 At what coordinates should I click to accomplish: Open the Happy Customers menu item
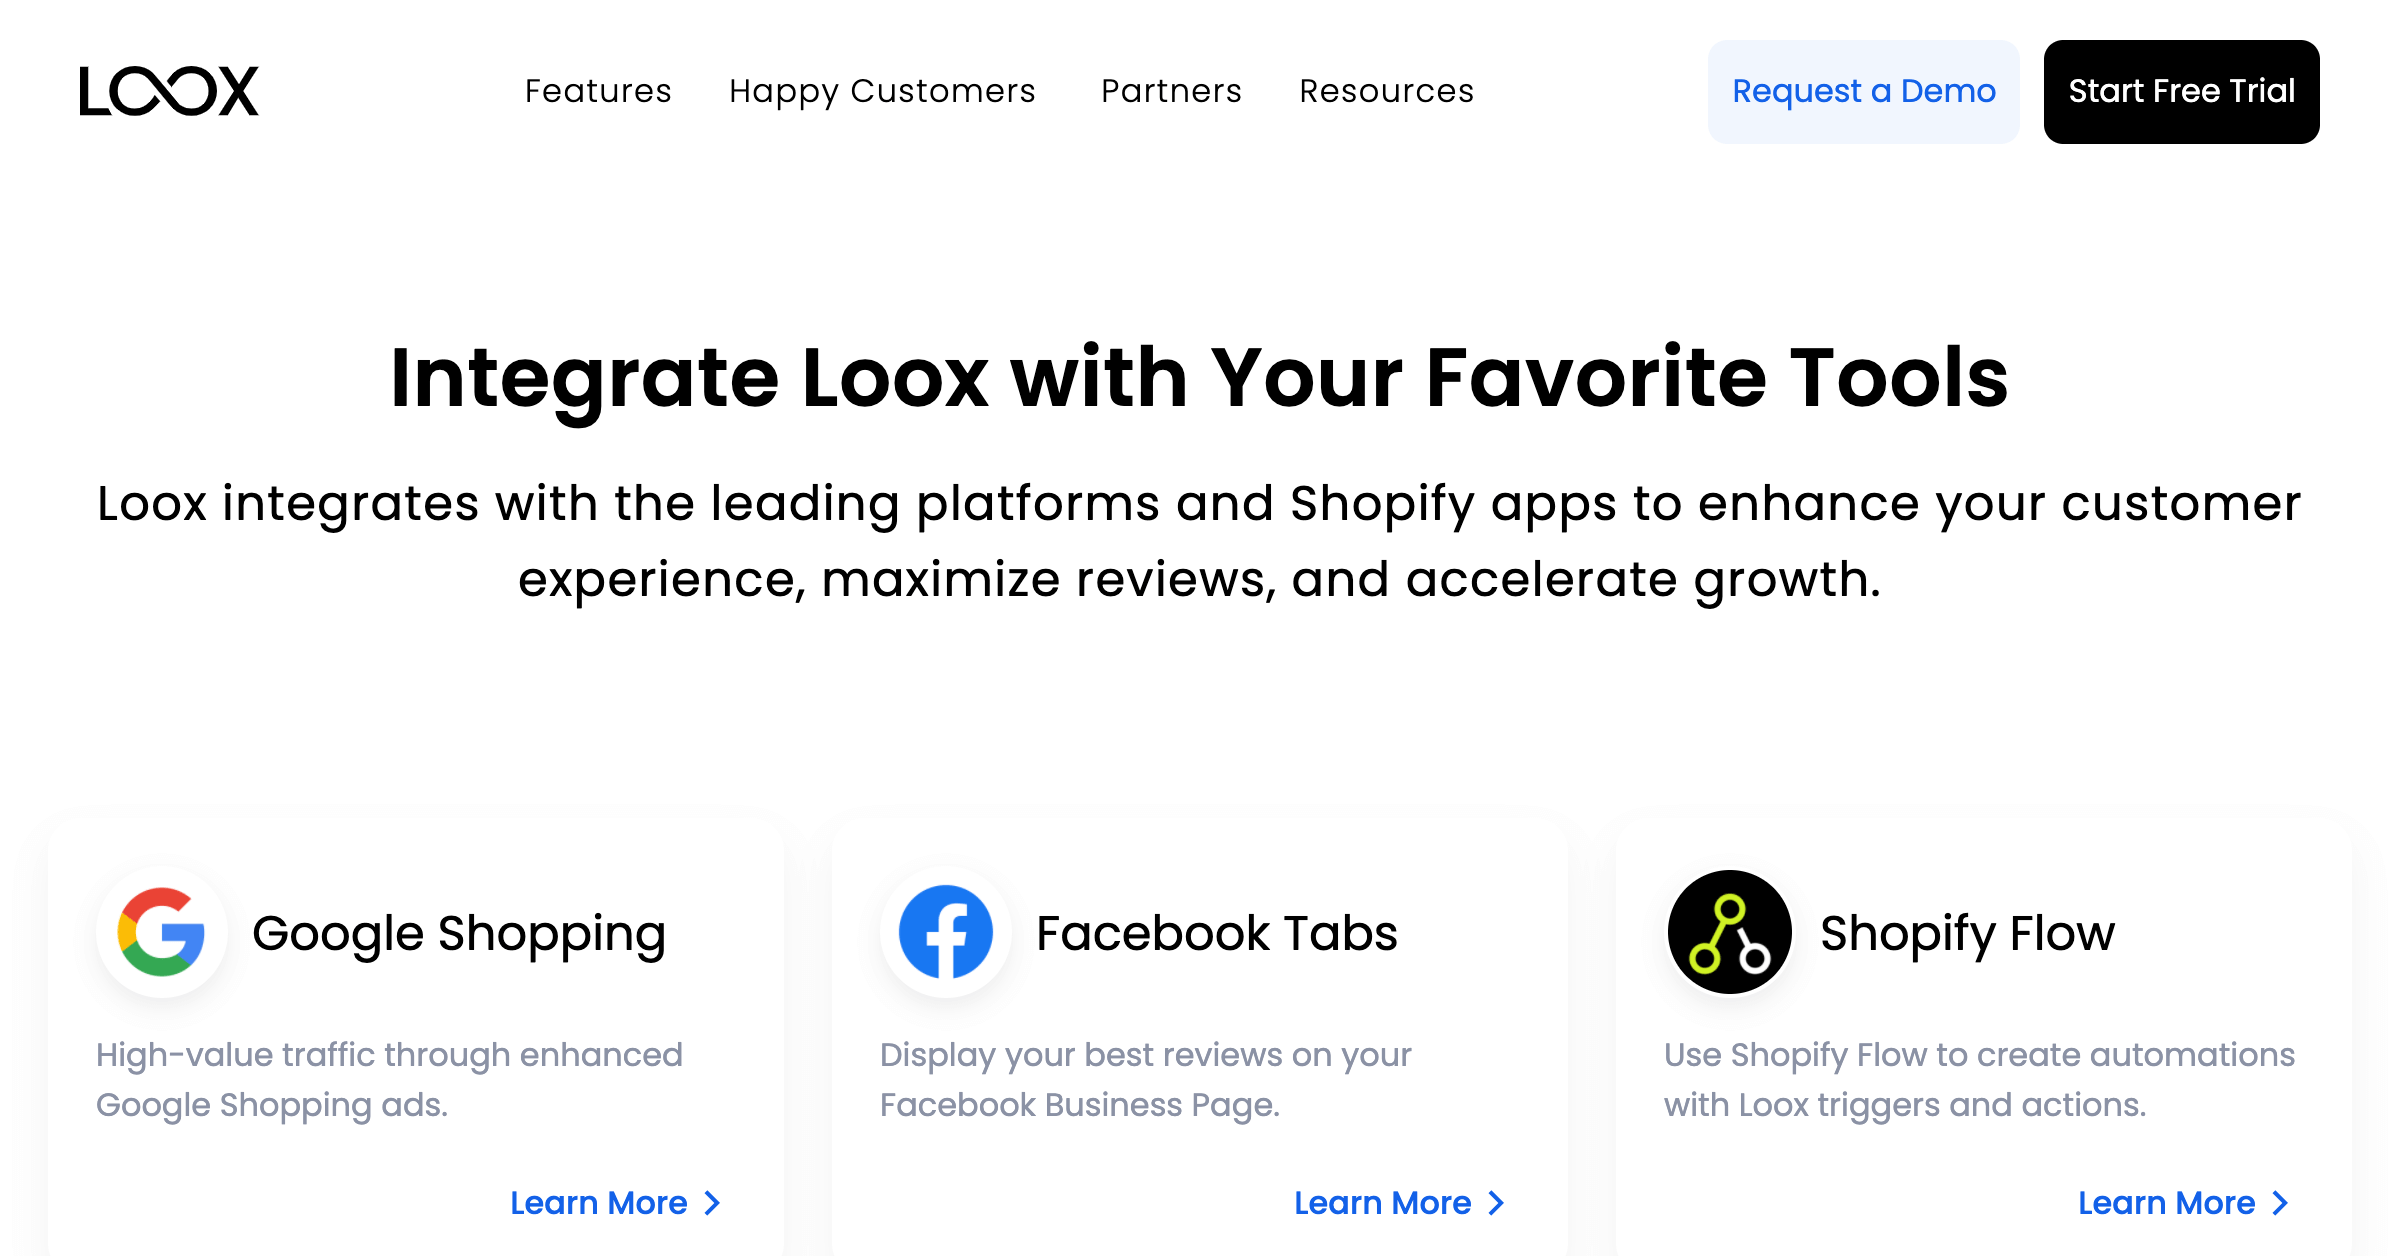click(x=882, y=91)
